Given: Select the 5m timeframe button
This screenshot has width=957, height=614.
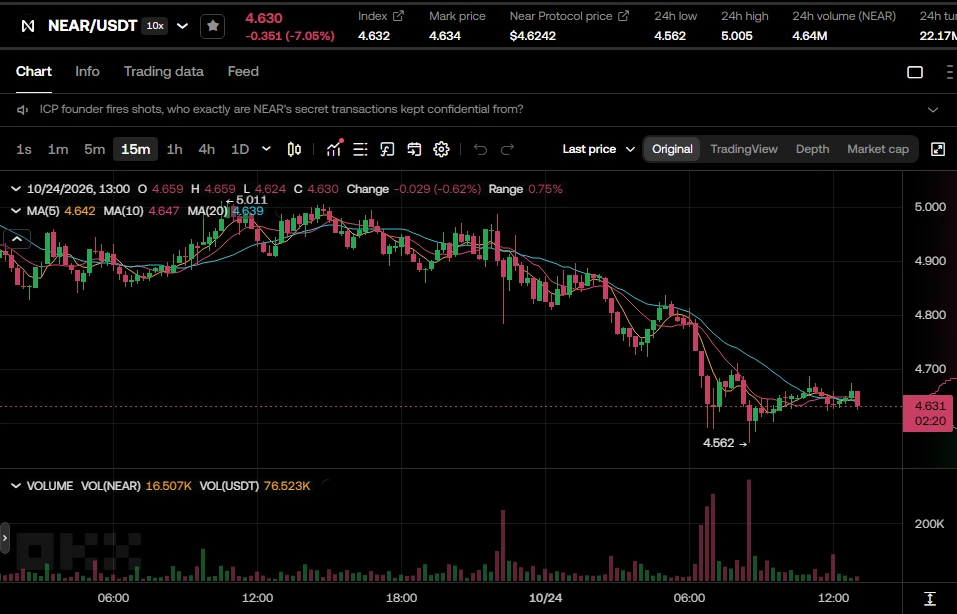Looking at the screenshot, I should tap(95, 149).
